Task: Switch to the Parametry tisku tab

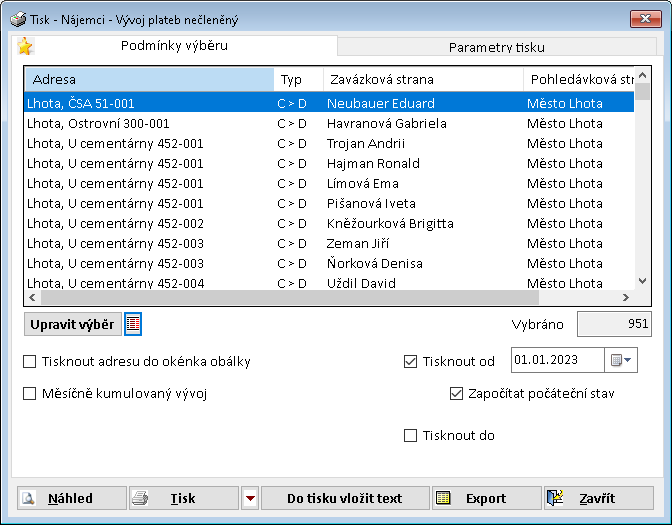Action: pos(496,47)
